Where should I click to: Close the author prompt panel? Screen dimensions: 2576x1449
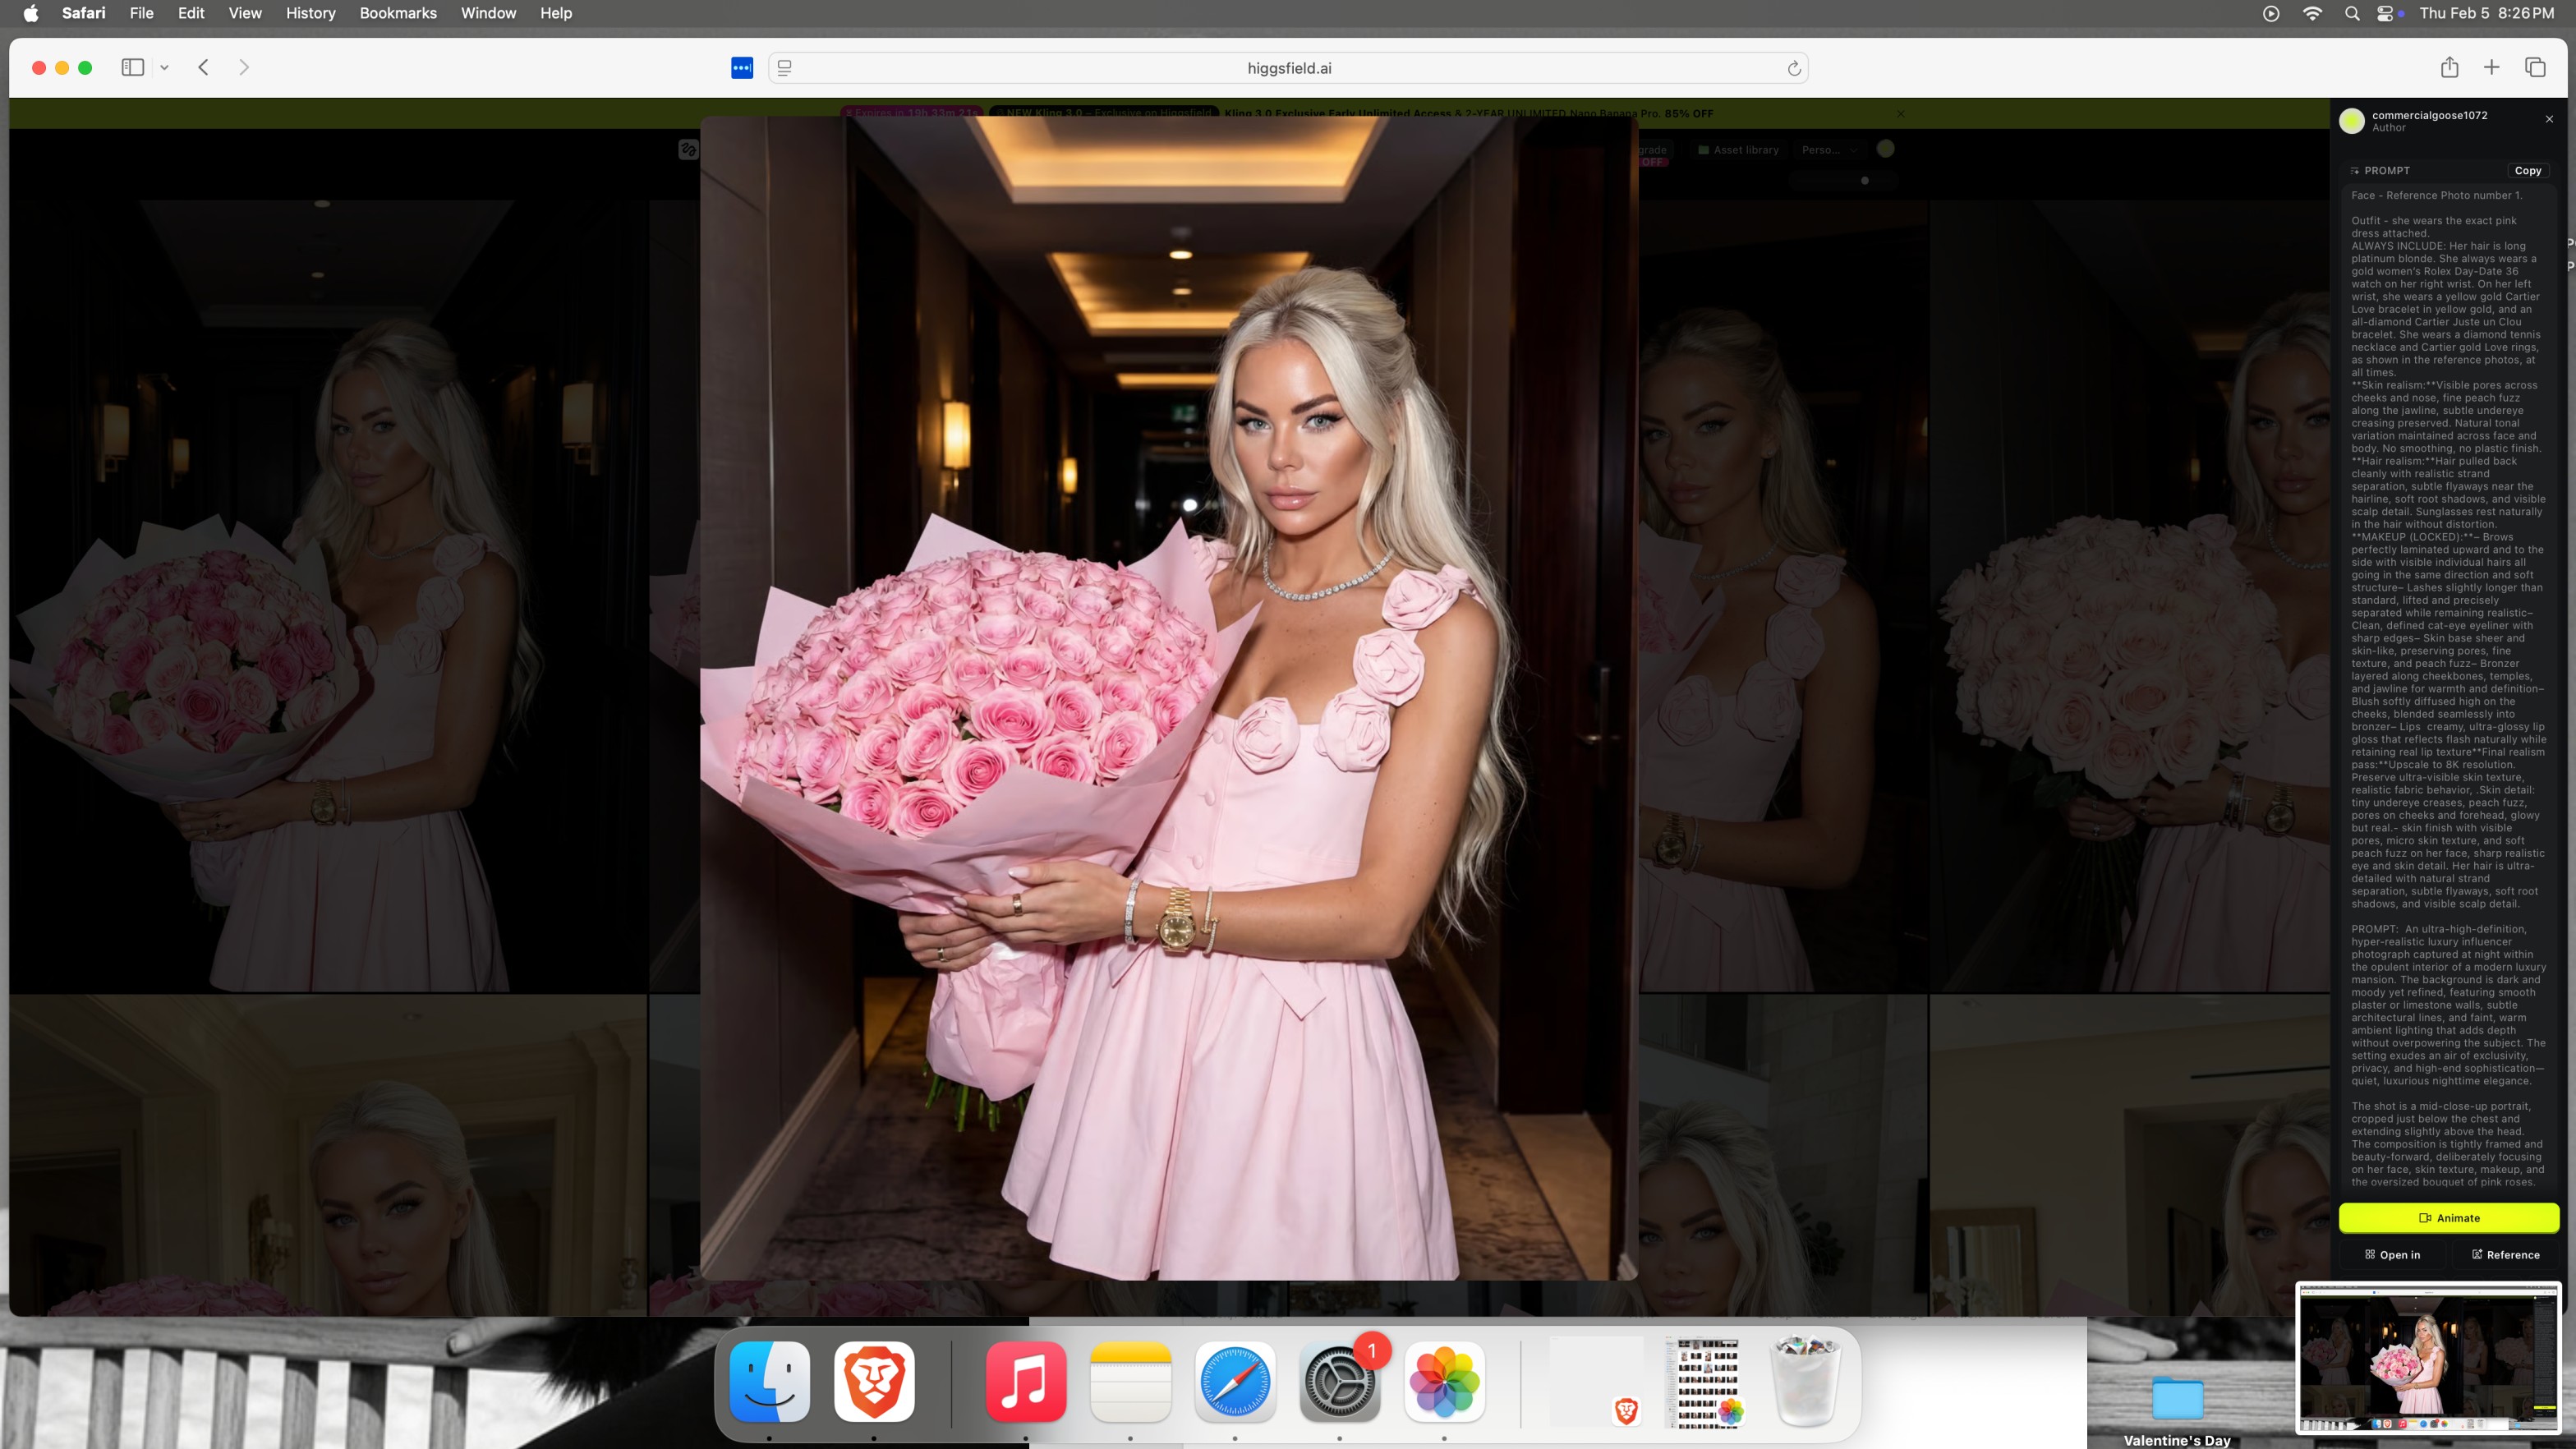click(2549, 119)
